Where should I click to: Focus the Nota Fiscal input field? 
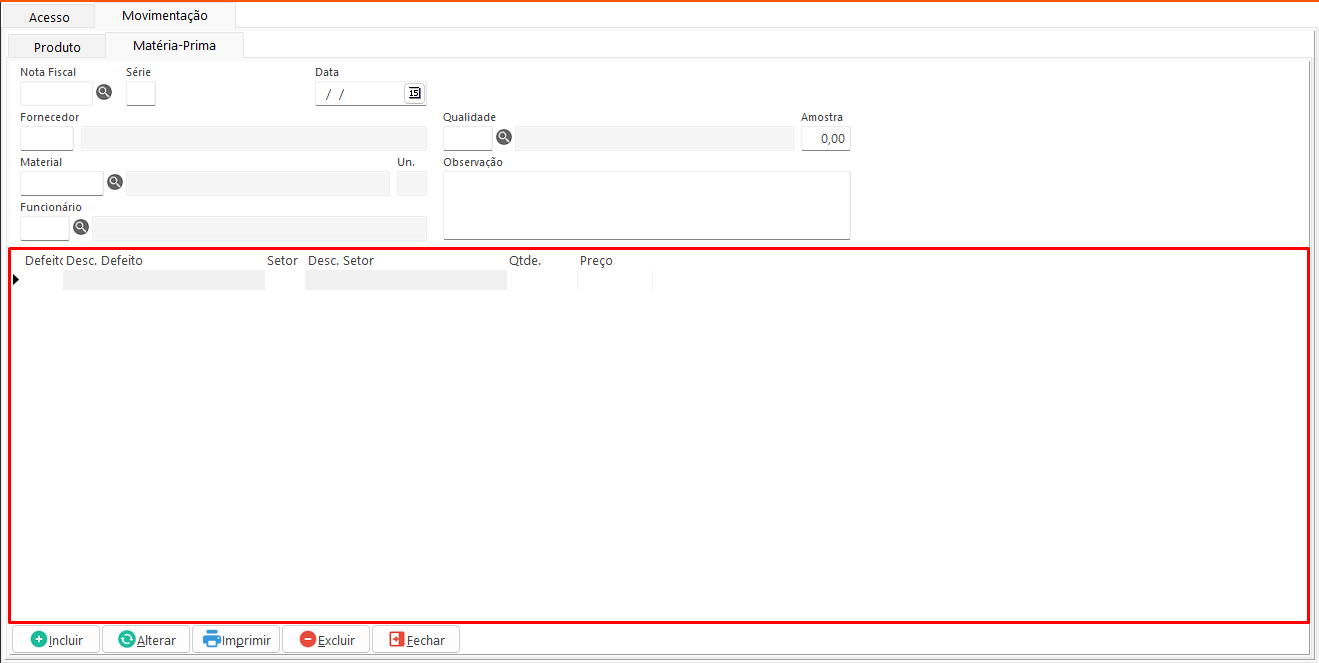point(56,94)
